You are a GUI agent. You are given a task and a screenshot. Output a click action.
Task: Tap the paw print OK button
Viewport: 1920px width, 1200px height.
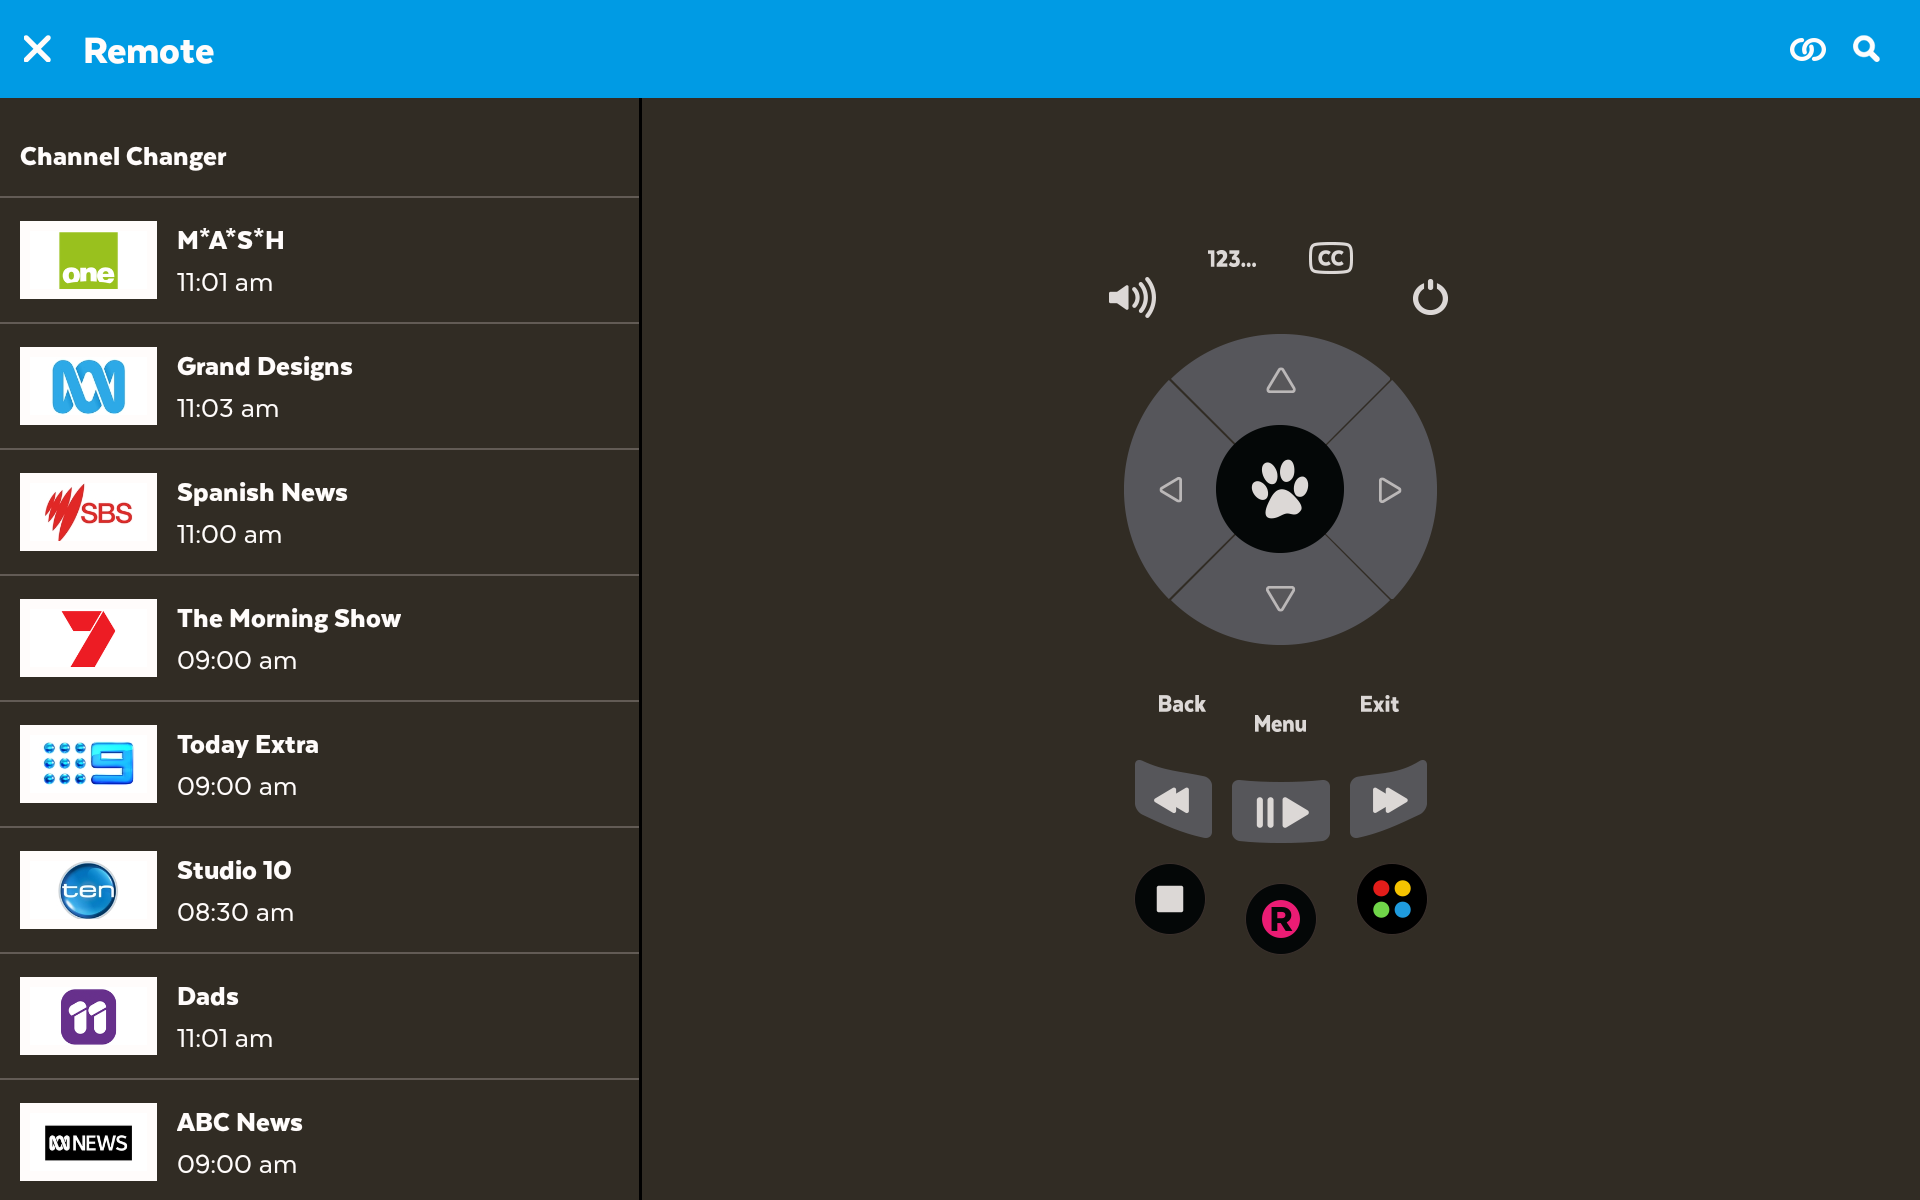1280,489
